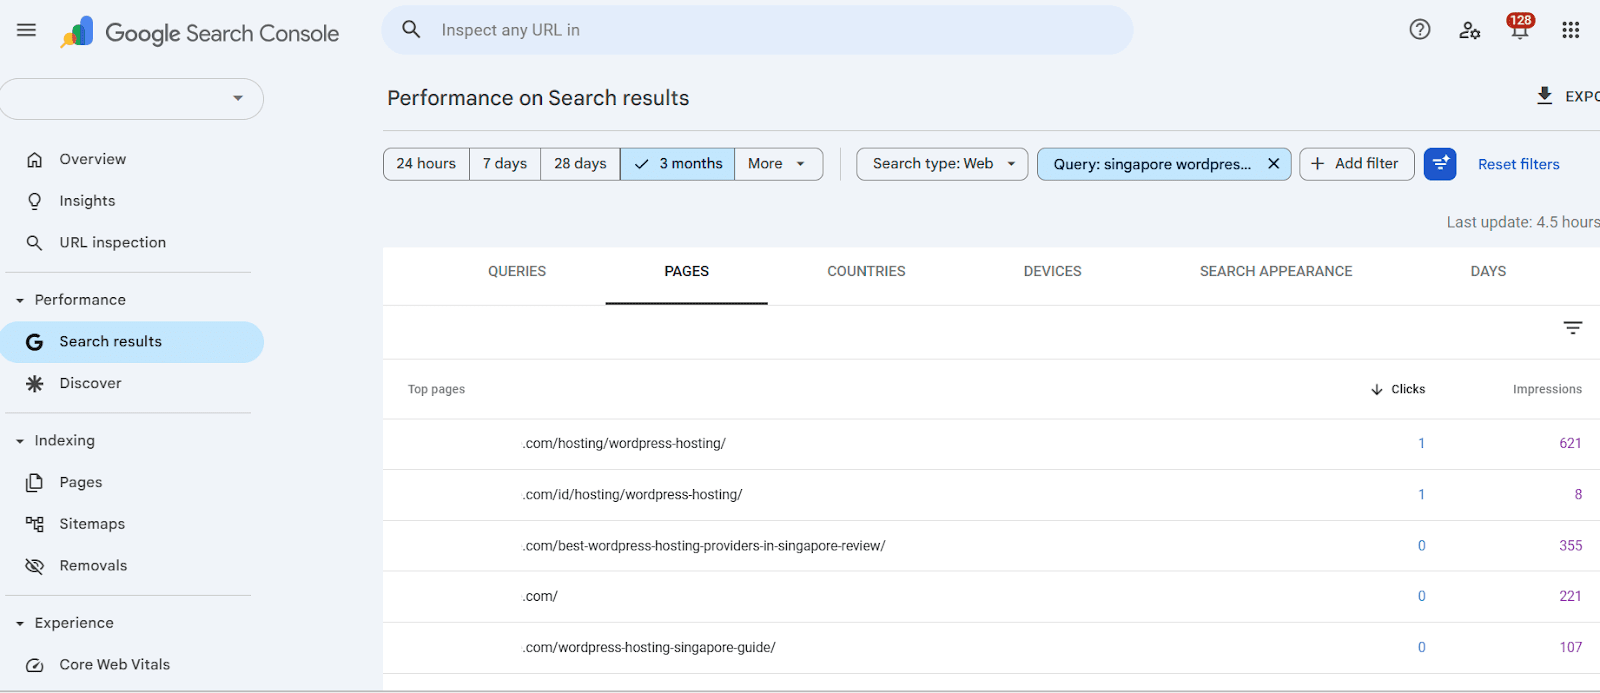Click the Export download icon

(x=1545, y=95)
